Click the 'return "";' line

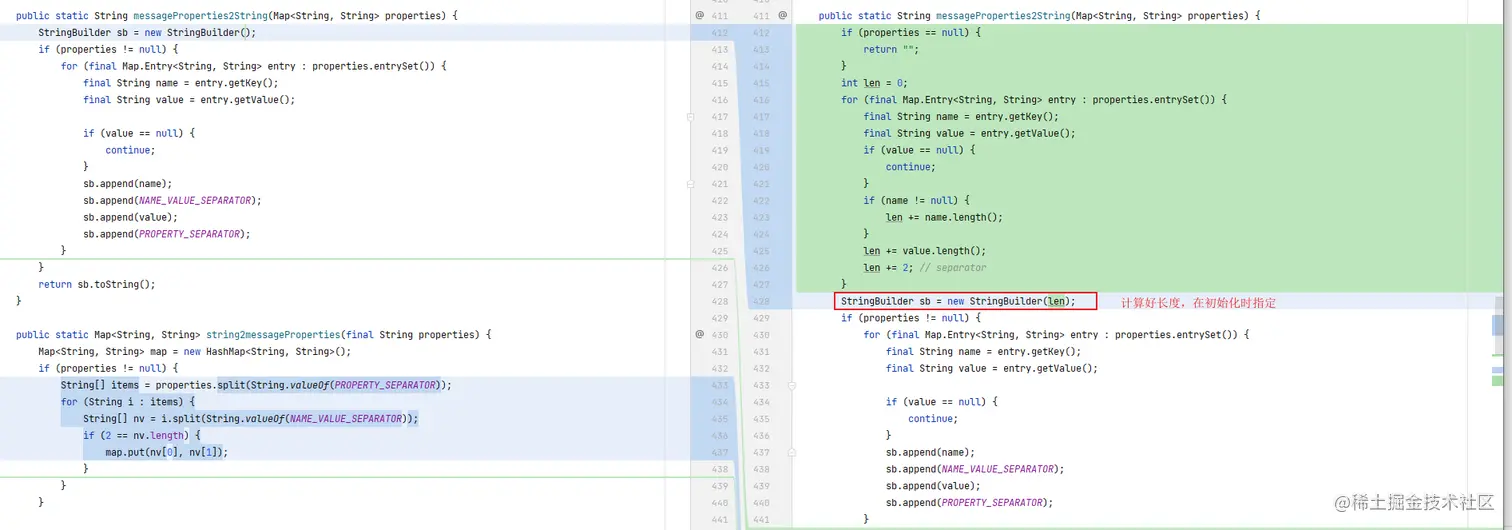(893, 49)
